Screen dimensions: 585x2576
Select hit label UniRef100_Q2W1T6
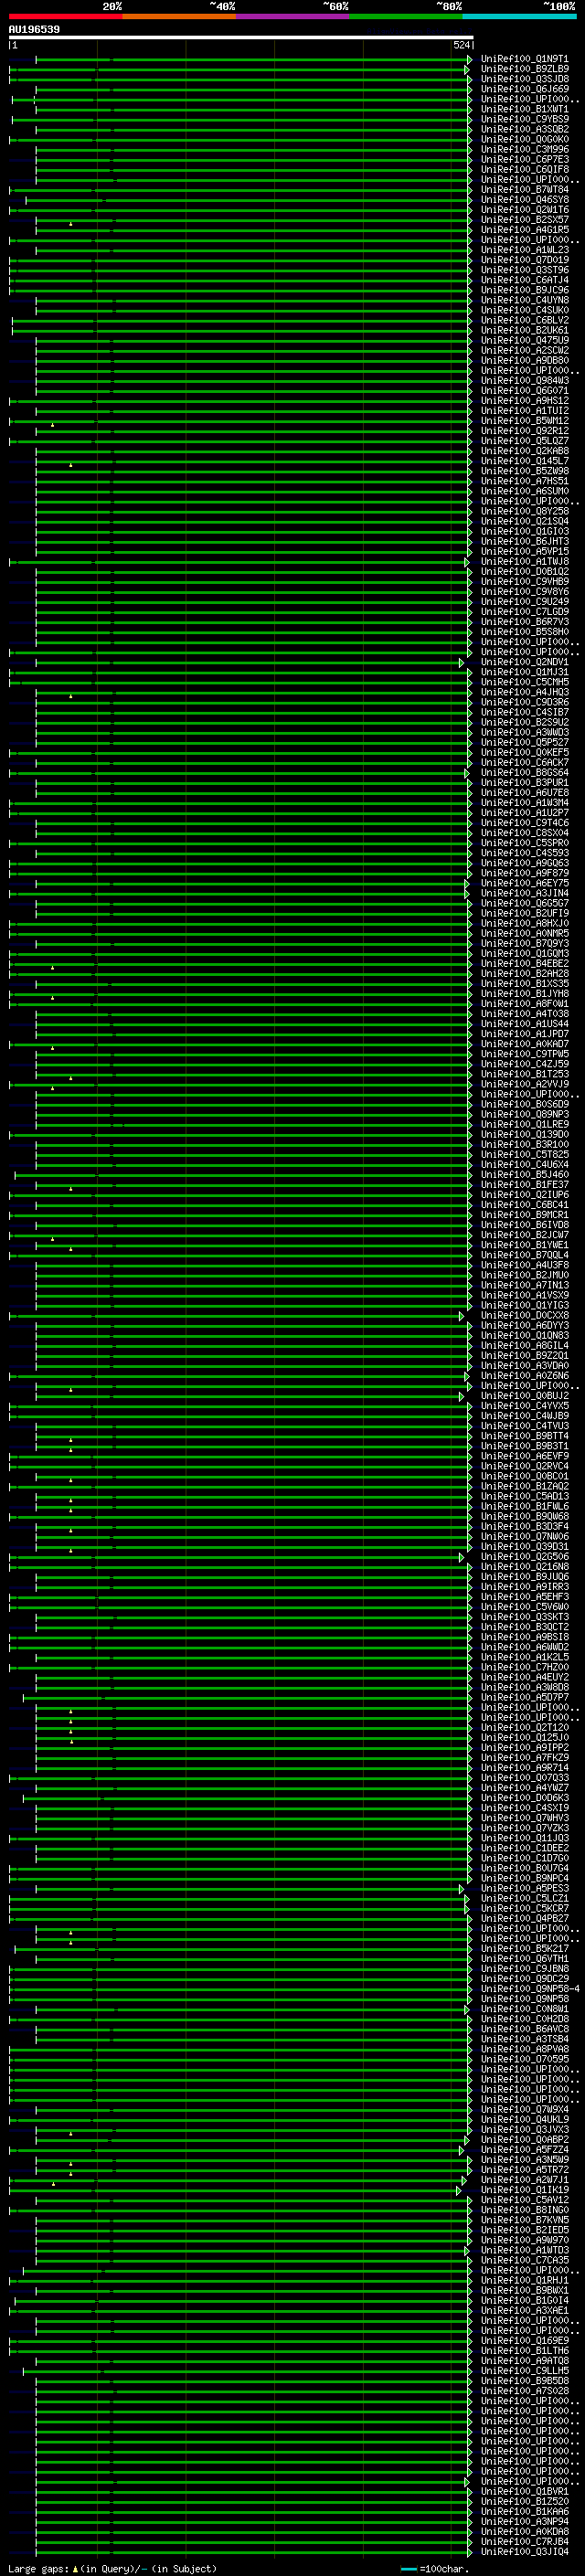pyautogui.click(x=525, y=210)
